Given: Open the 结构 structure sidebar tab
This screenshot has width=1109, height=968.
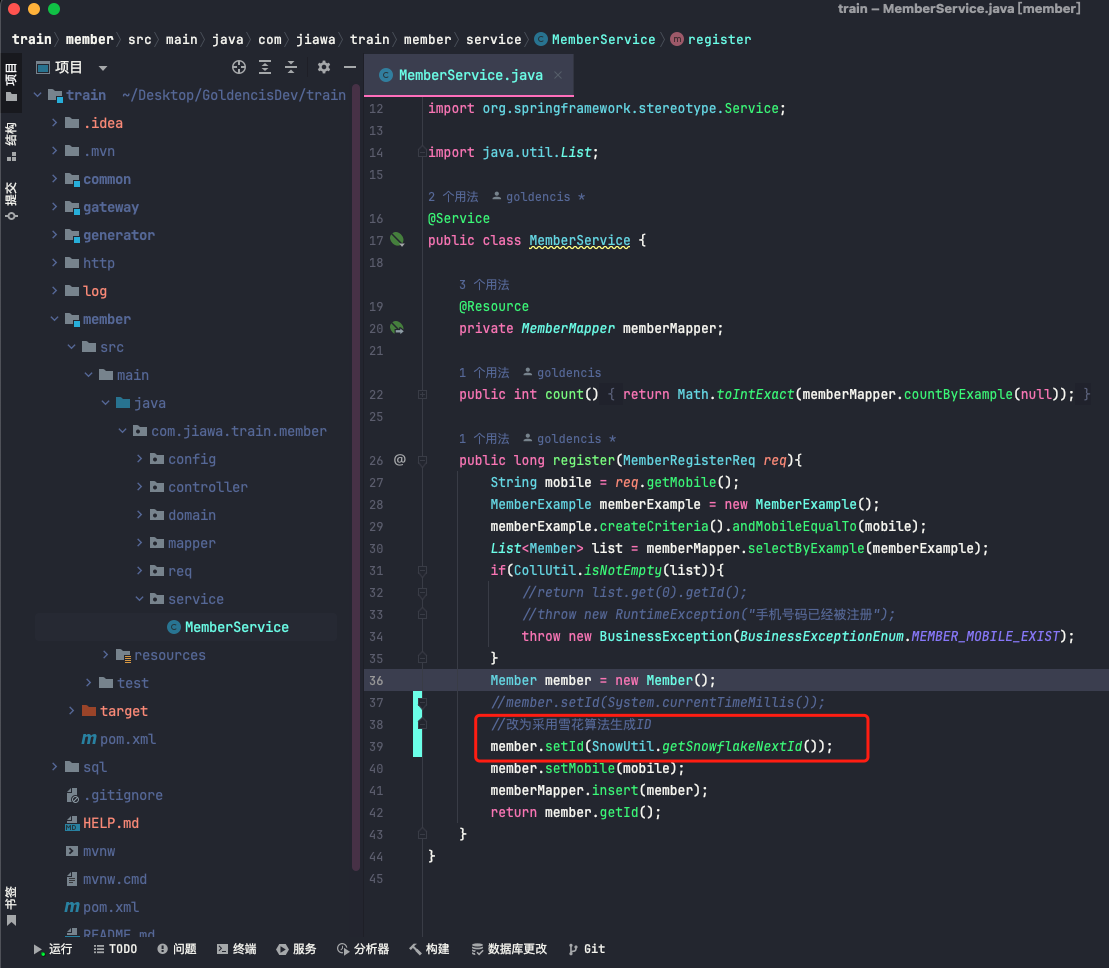Looking at the screenshot, I should click(11, 141).
